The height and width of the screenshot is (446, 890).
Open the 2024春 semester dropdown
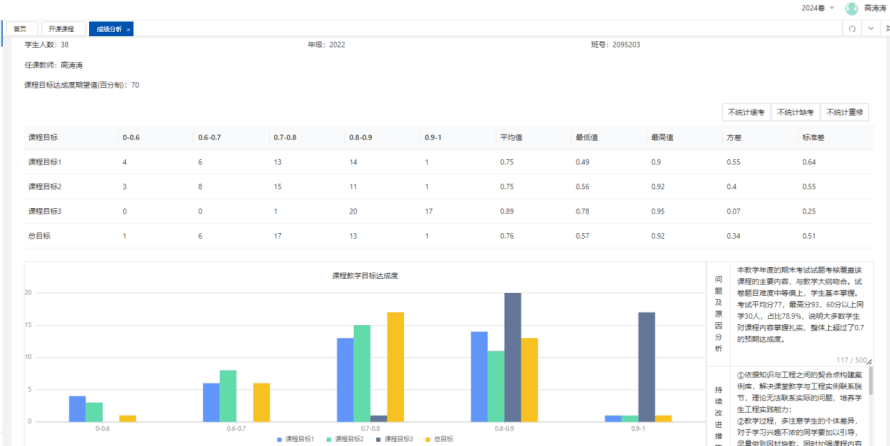point(817,8)
